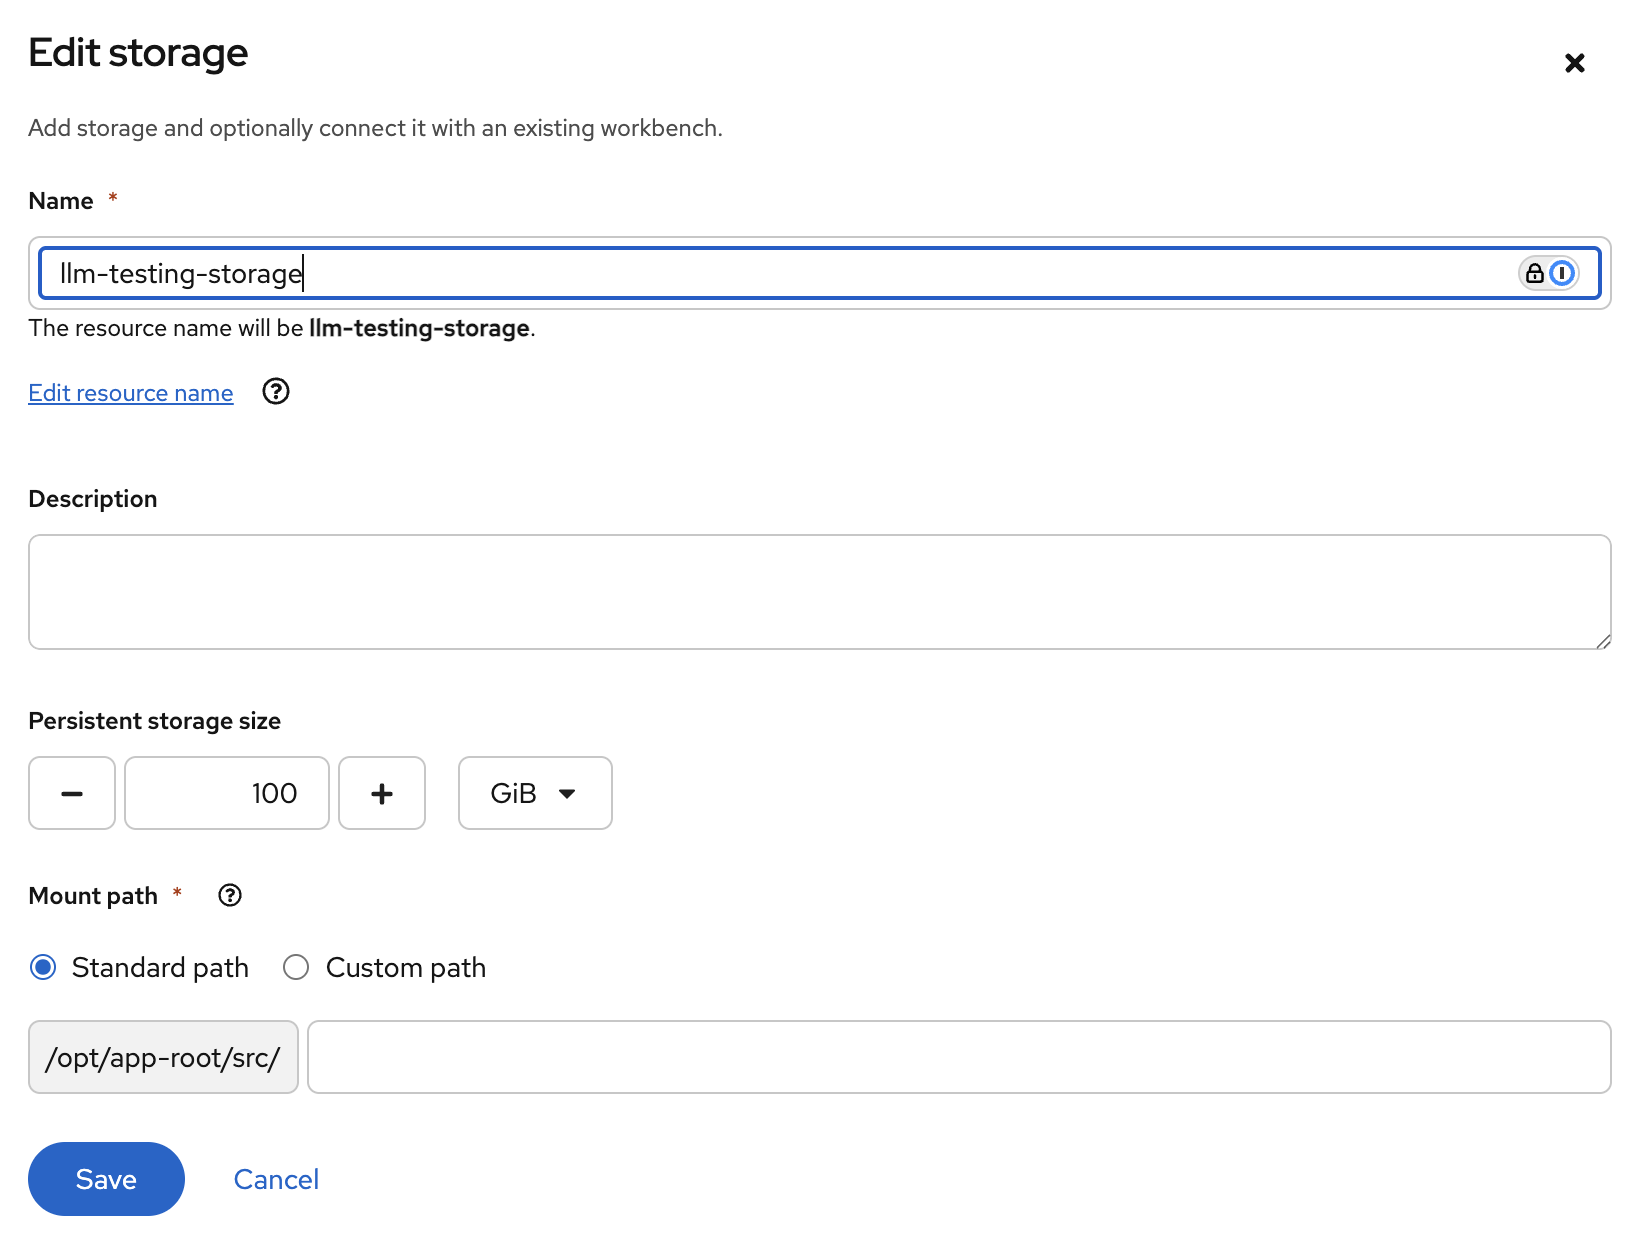
Task: Decrease storage size with minus button
Action: pyautogui.click(x=72, y=793)
